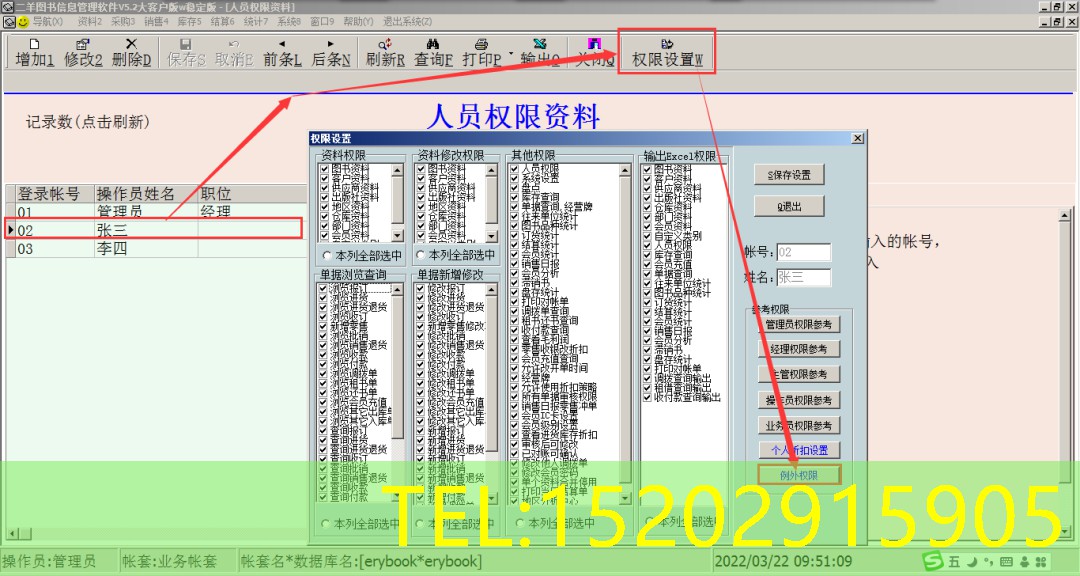The height and width of the screenshot is (576, 1080).
Task: Click the 删除 (Delete) toolbar icon
Action: (132, 52)
